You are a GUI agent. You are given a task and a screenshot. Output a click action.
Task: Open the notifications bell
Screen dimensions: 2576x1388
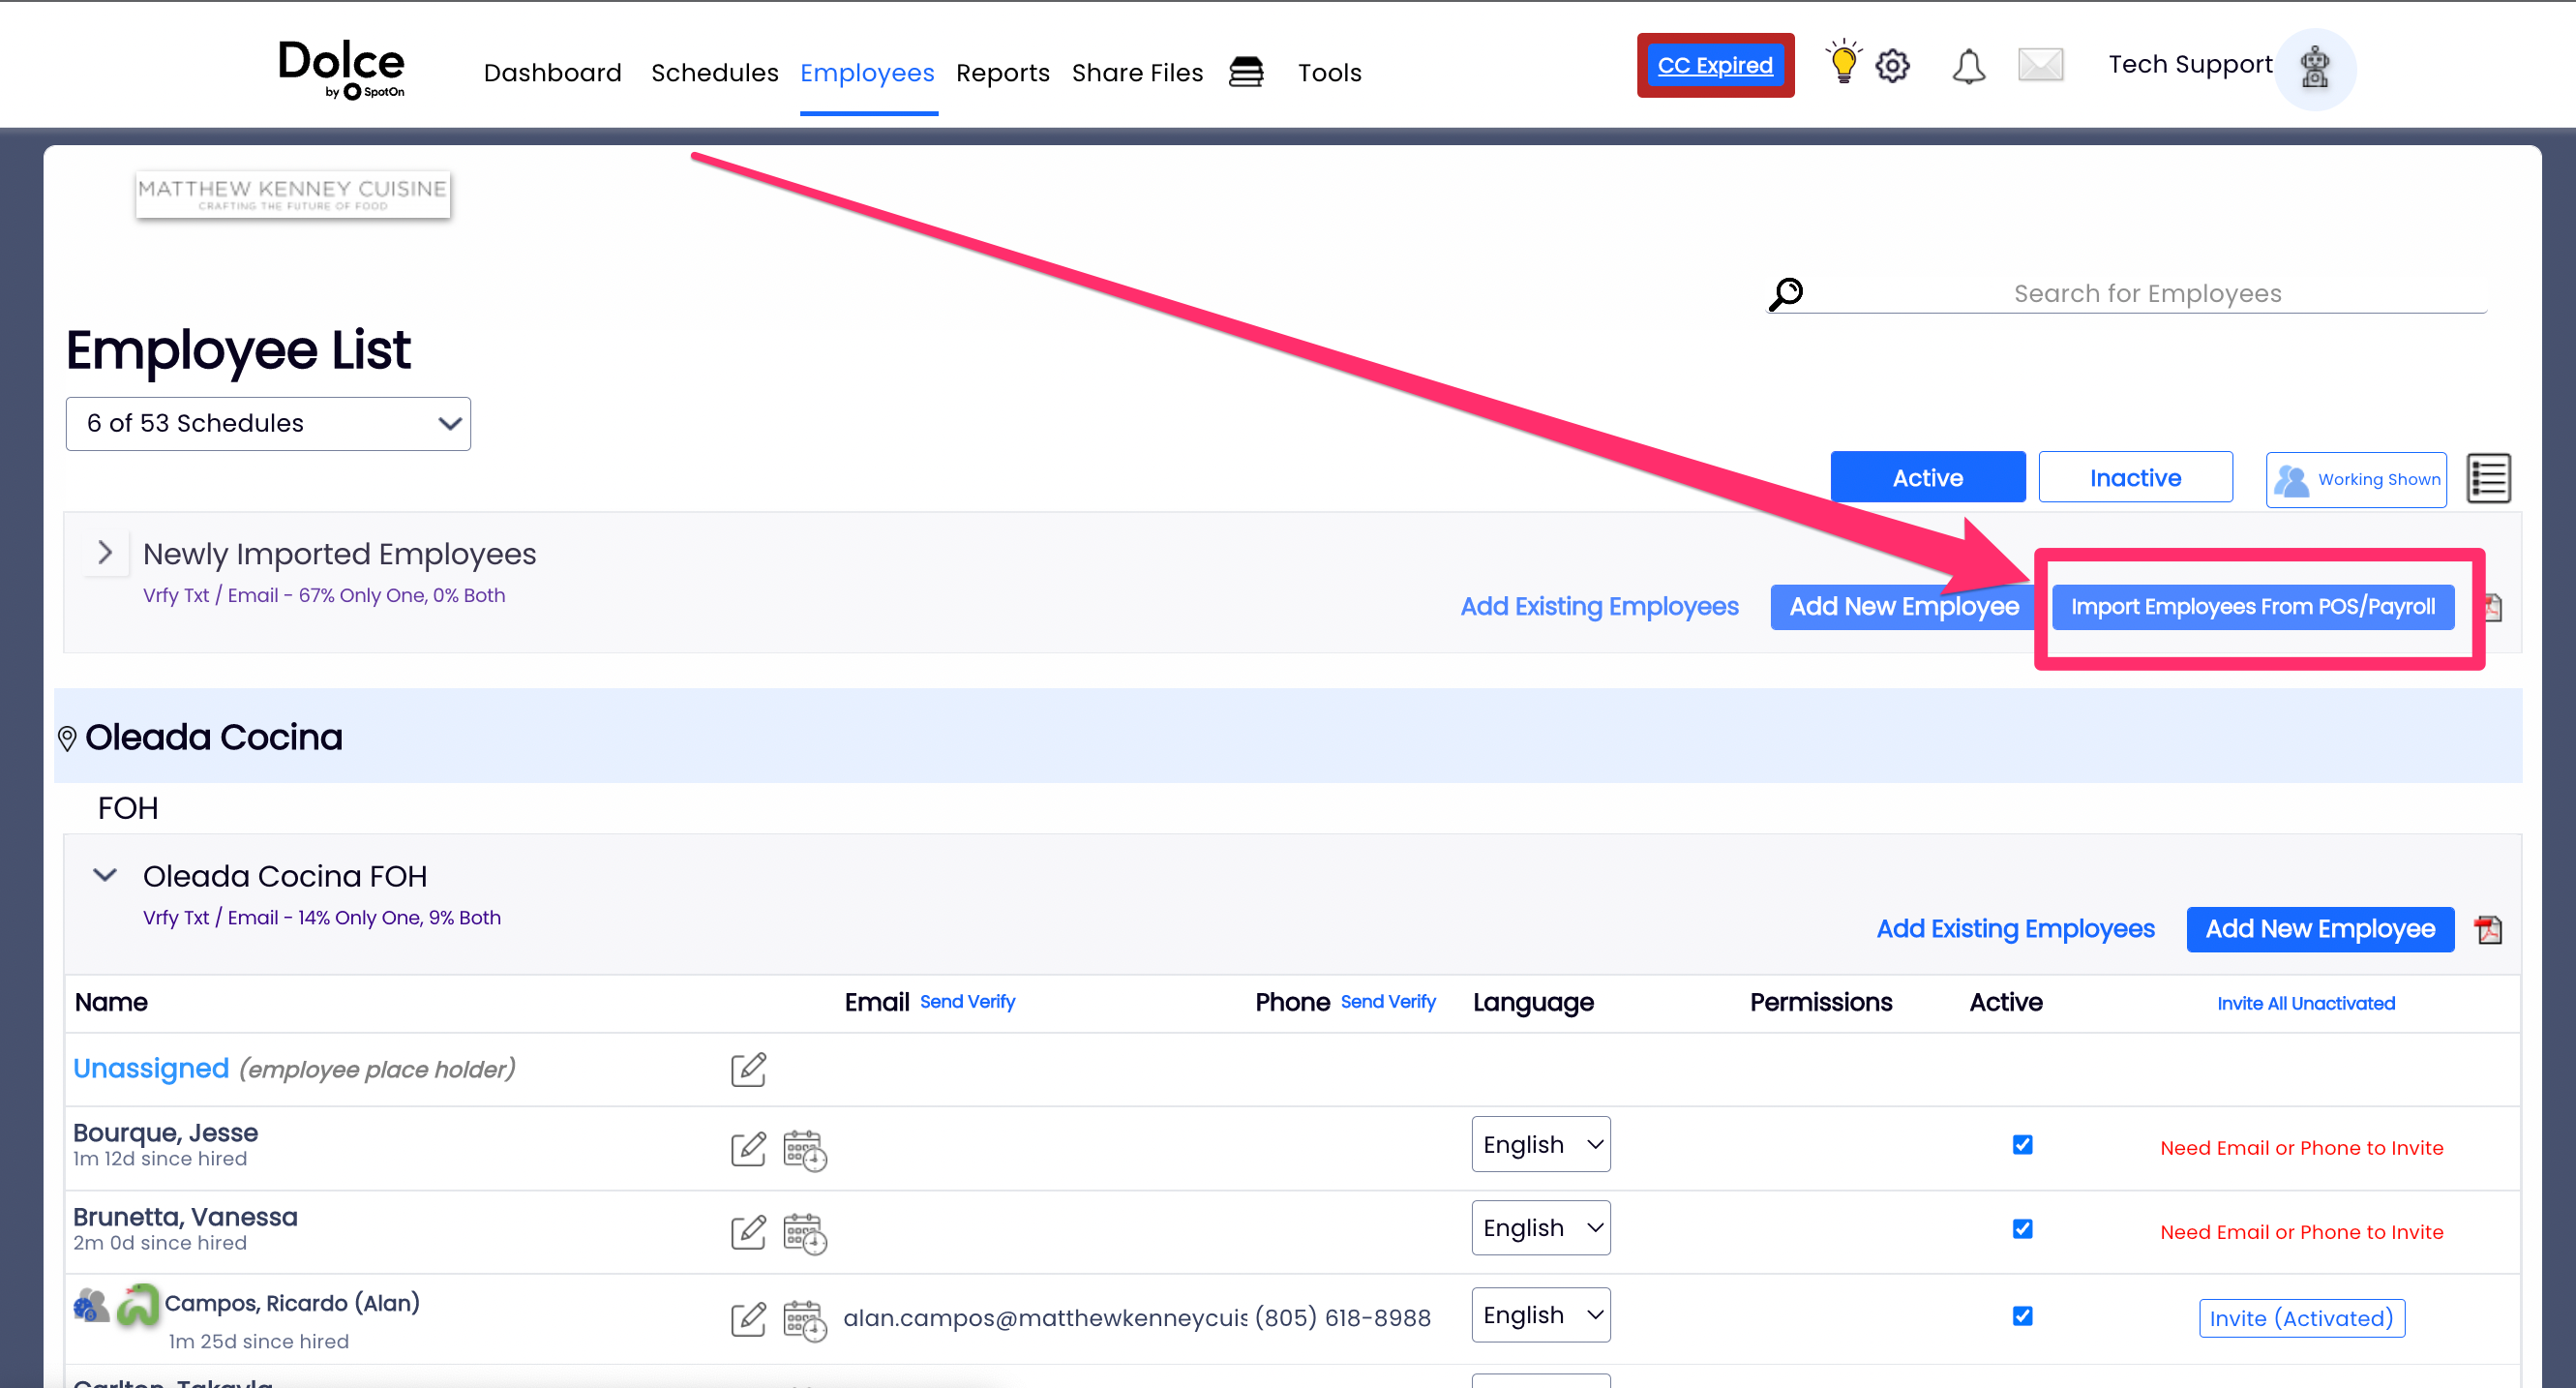tap(1968, 66)
